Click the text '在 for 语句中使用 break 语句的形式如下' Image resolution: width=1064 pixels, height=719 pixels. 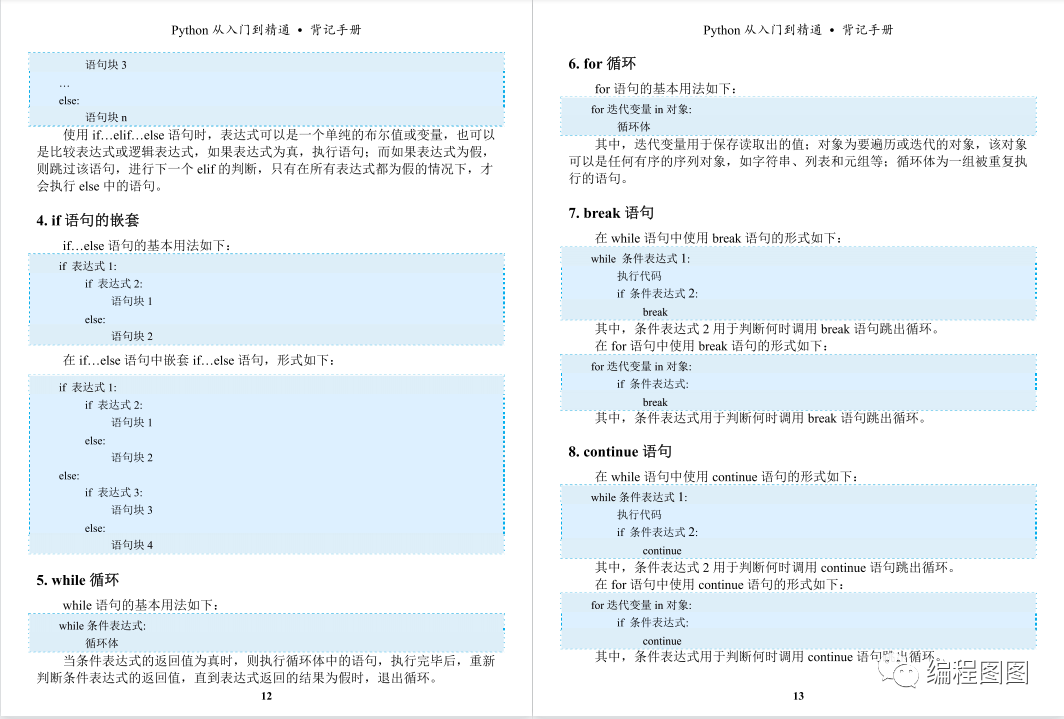[x=709, y=346]
